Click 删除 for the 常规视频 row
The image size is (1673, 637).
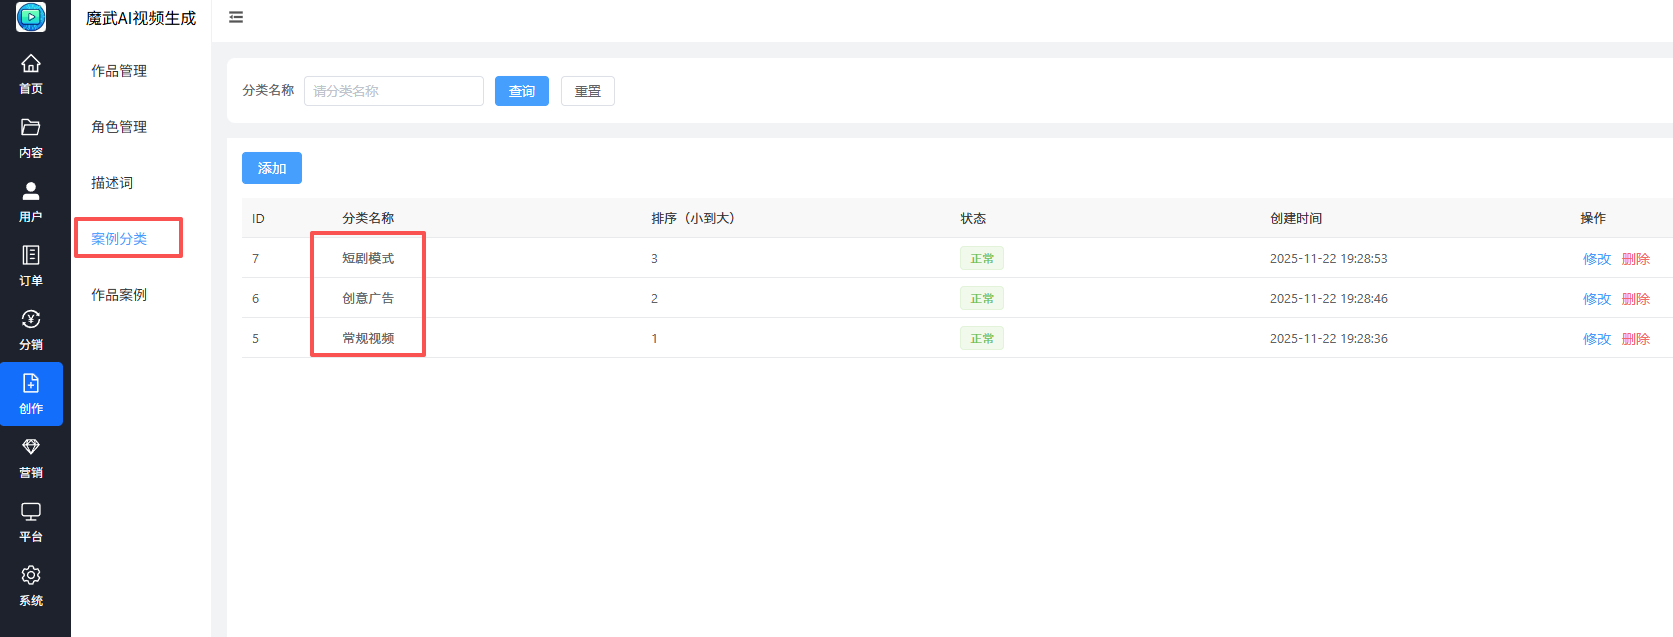pyautogui.click(x=1636, y=339)
